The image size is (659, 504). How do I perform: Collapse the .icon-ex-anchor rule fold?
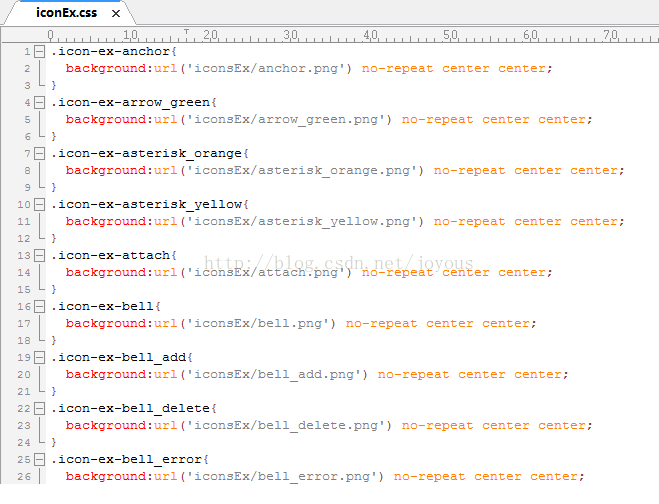[39, 52]
